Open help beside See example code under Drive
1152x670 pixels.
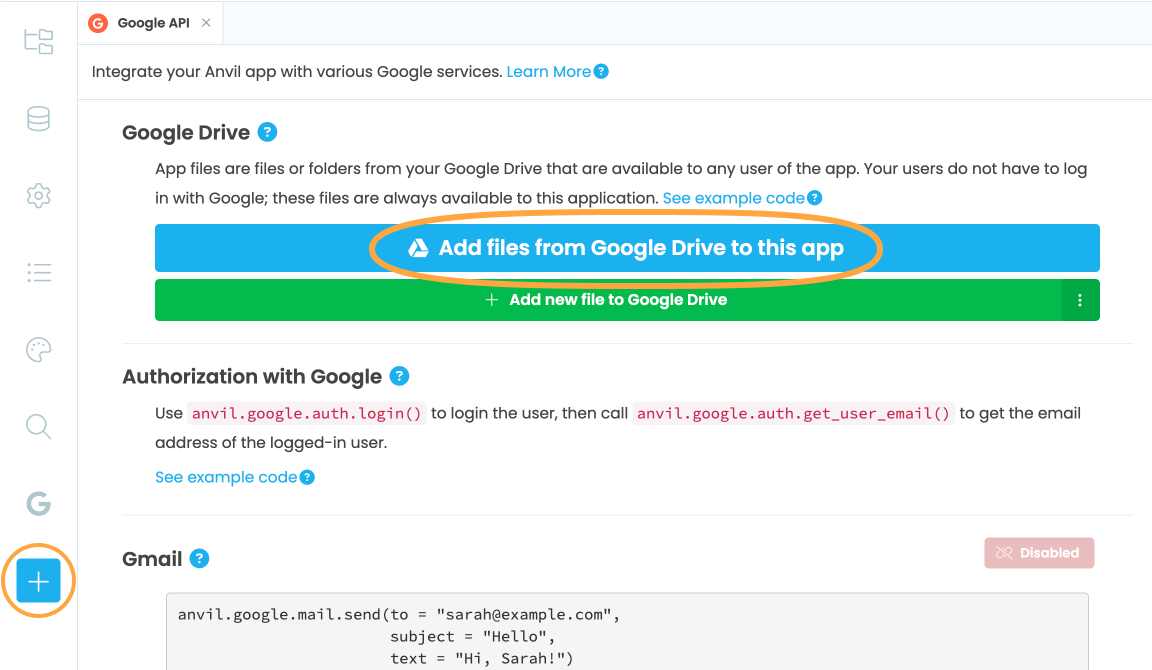pyautogui.click(x=815, y=198)
